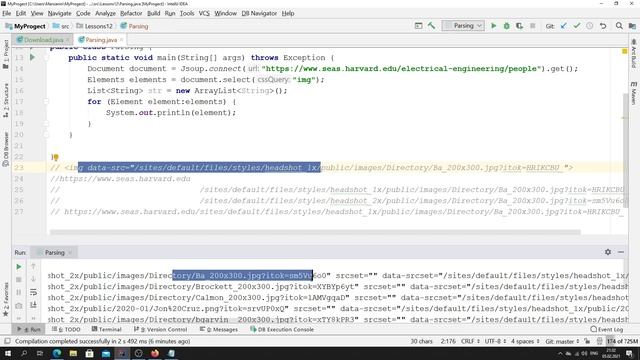
Task: Stop process in Run panel sidebar
Action: point(19,280)
